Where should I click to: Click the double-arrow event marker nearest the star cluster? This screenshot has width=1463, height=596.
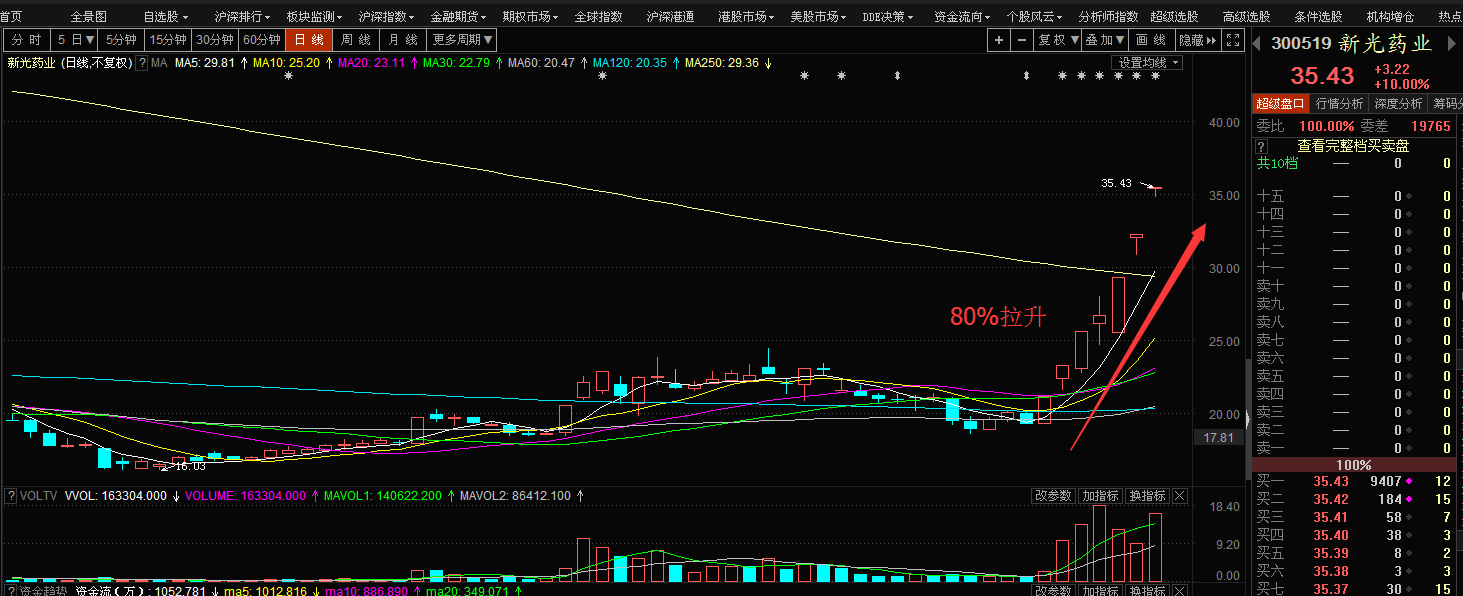tap(1026, 76)
